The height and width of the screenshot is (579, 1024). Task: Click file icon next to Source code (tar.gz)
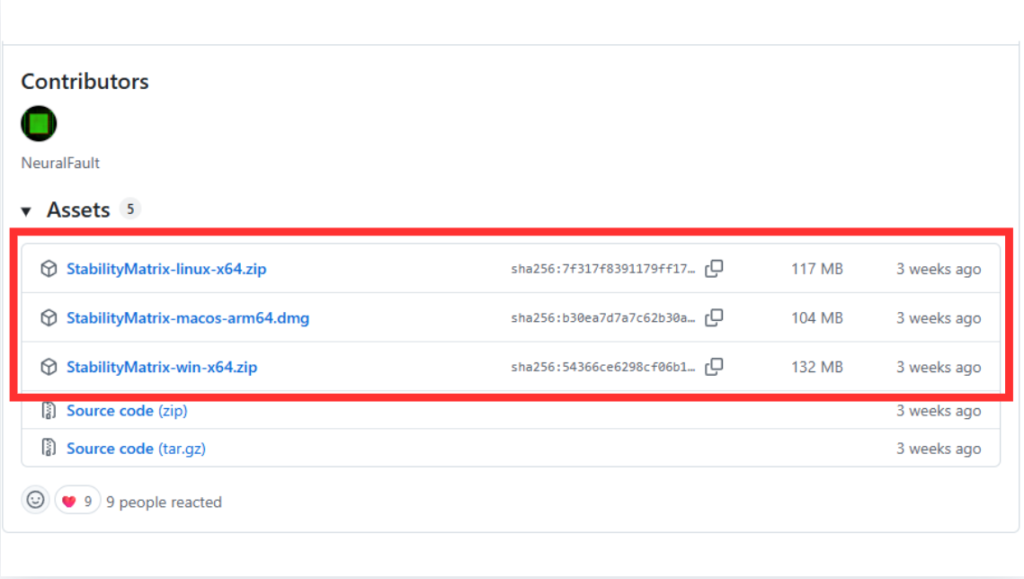pyautogui.click(x=48, y=449)
